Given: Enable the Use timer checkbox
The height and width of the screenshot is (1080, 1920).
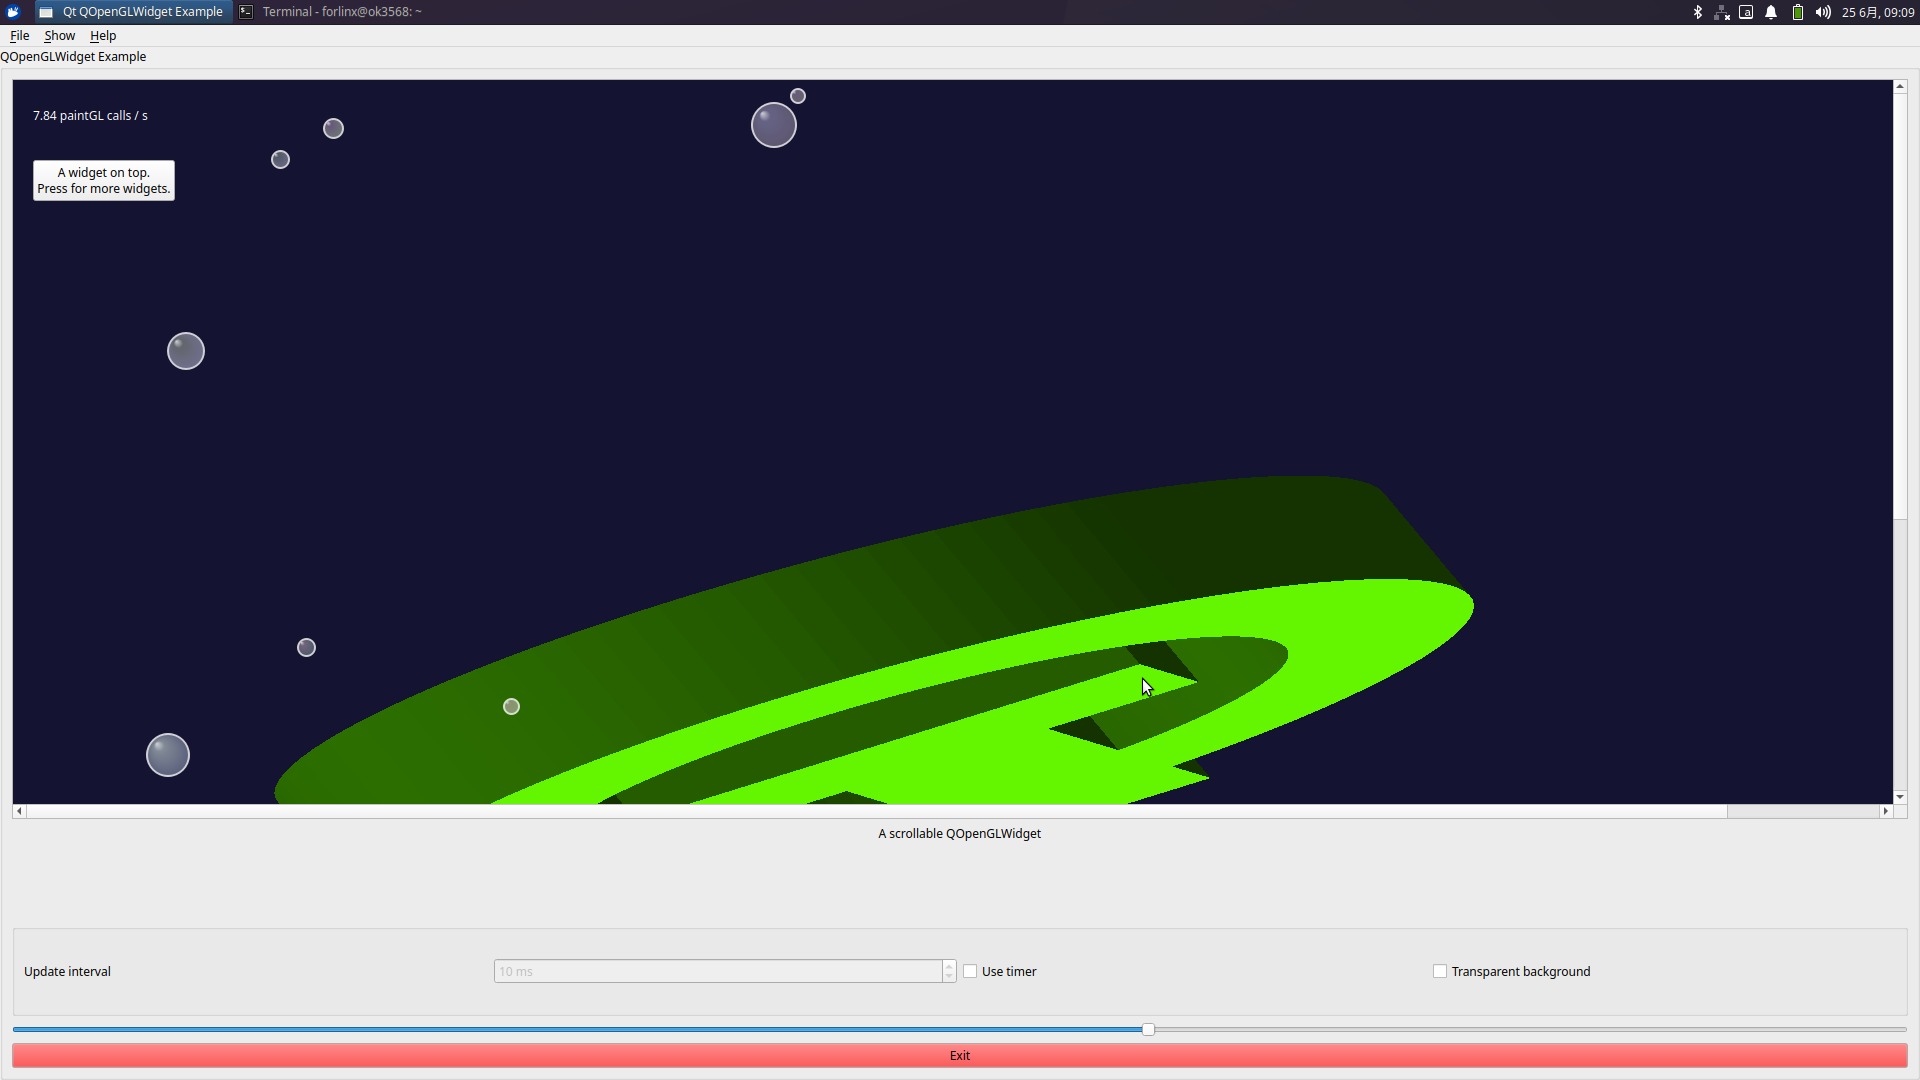Looking at the screenshot, I should point(970,971).
